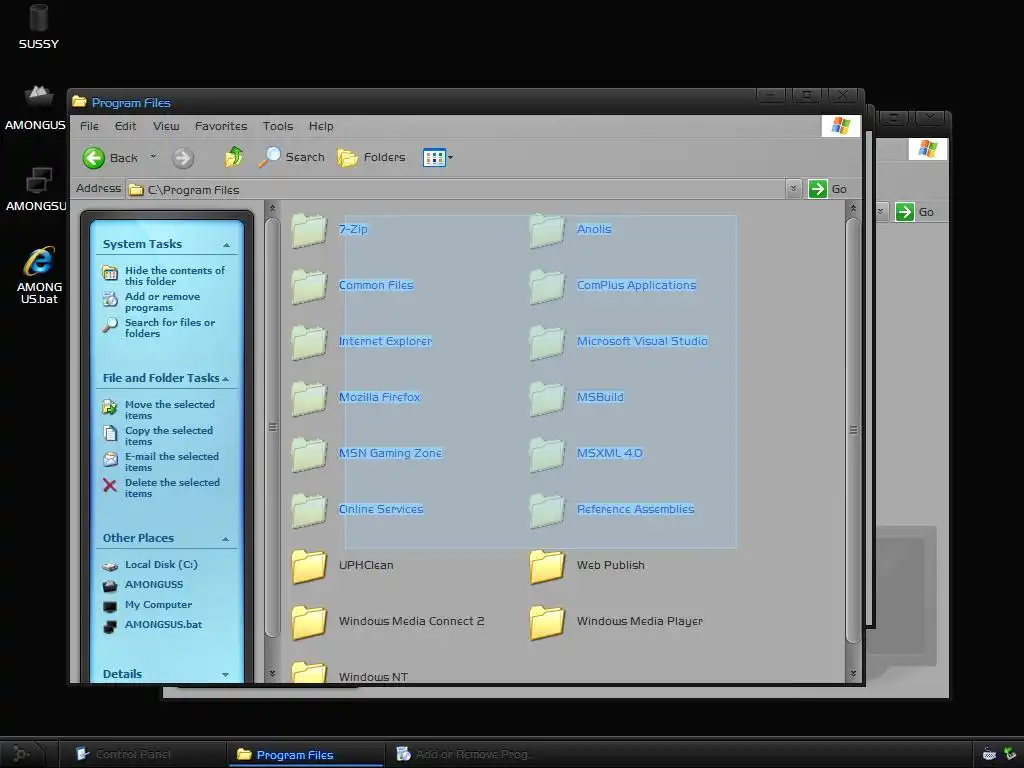The width and height of the screenshot is (1024, 768).
Task: Click Move the selected items link
Action: [170, 409]
